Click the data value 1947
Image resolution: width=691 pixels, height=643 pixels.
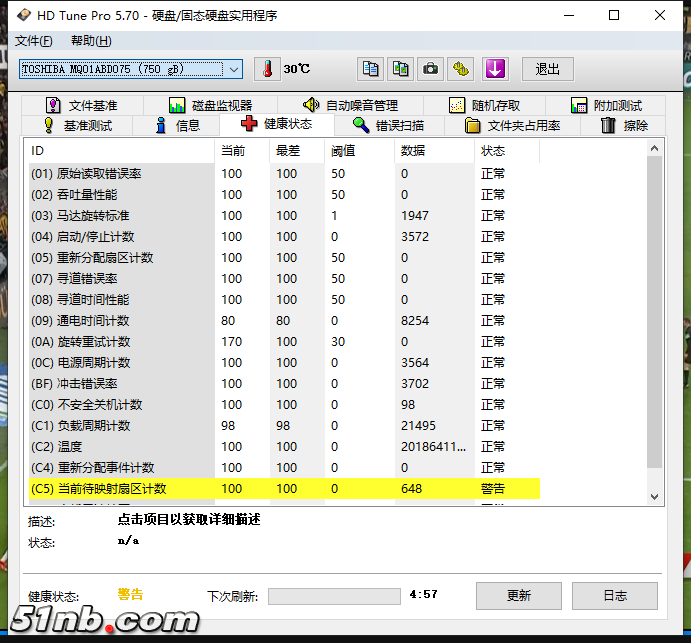415,216
